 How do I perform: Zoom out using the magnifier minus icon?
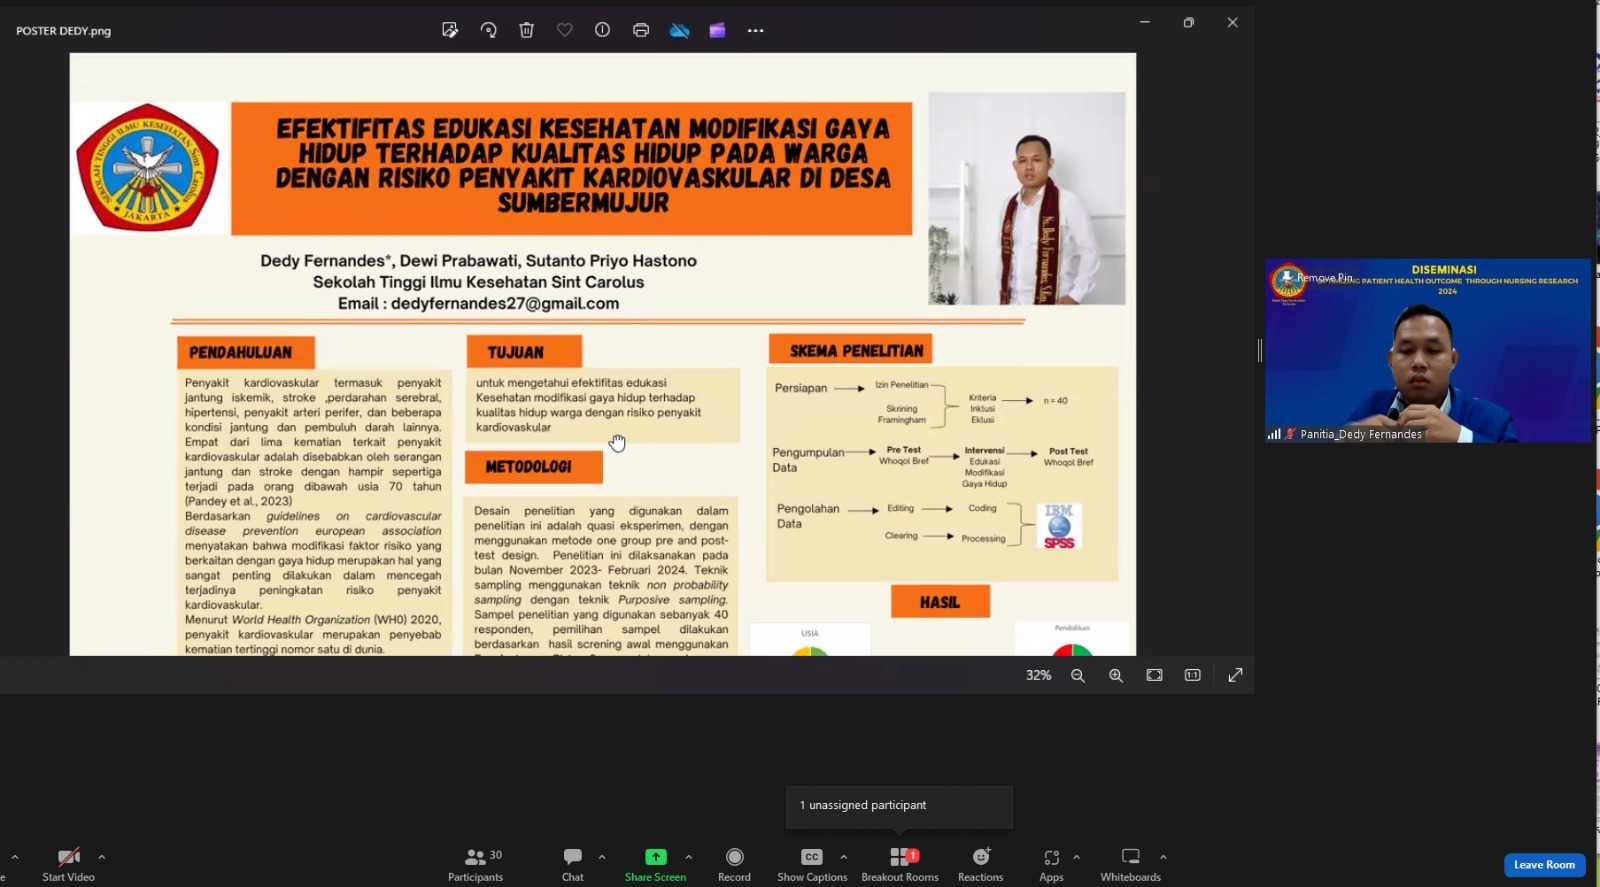pyautogui.click(x=1078, y=676)
